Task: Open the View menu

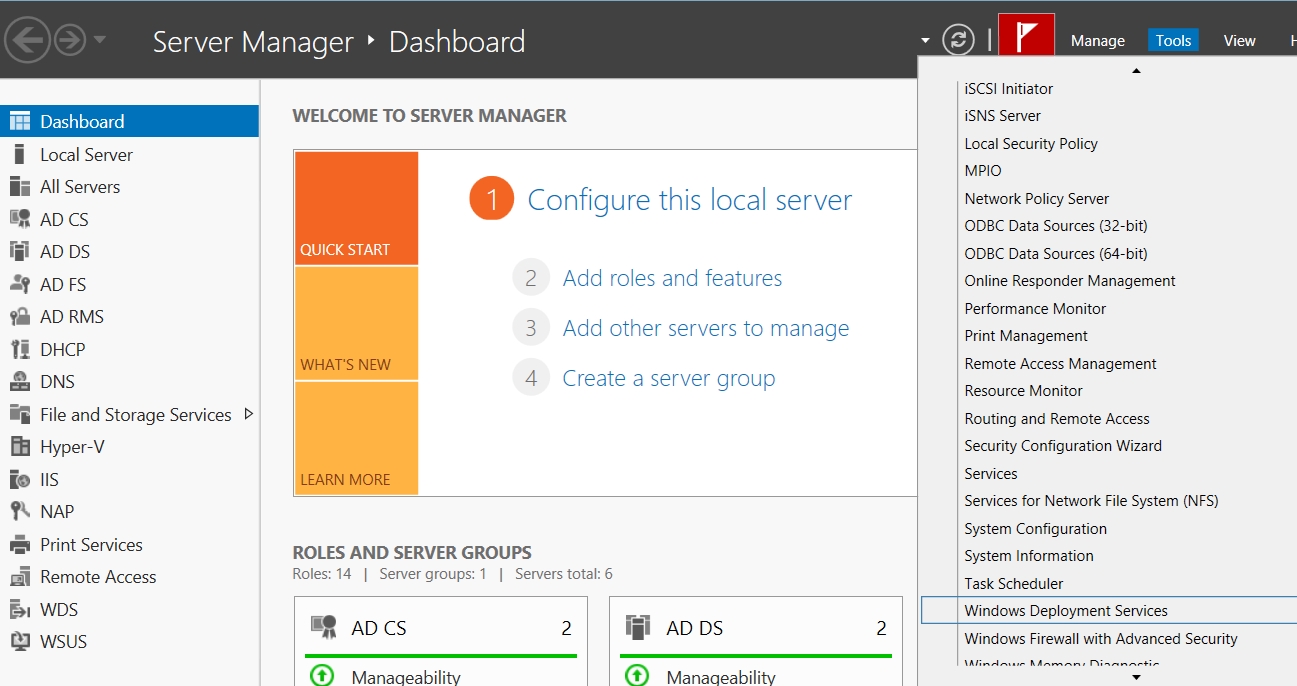Action: click(1239, 41)
